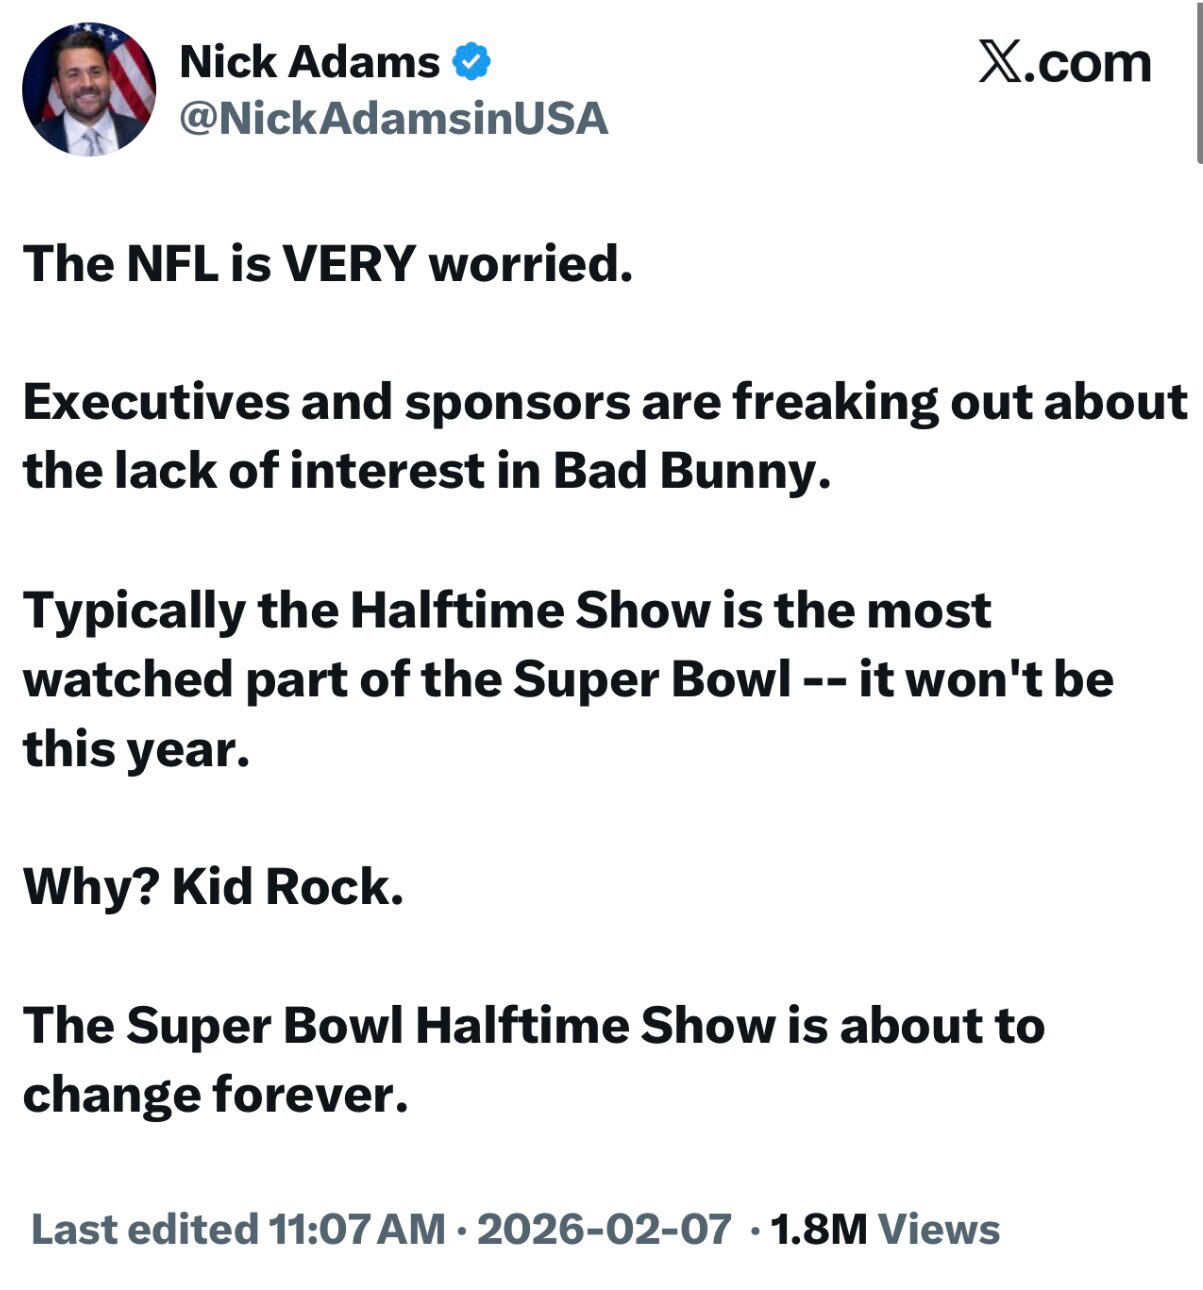Click the word "sponsors" in the tweet
Image resolution: width=1203 pixels, height=1290 pixels.
[x=516, y=402]
